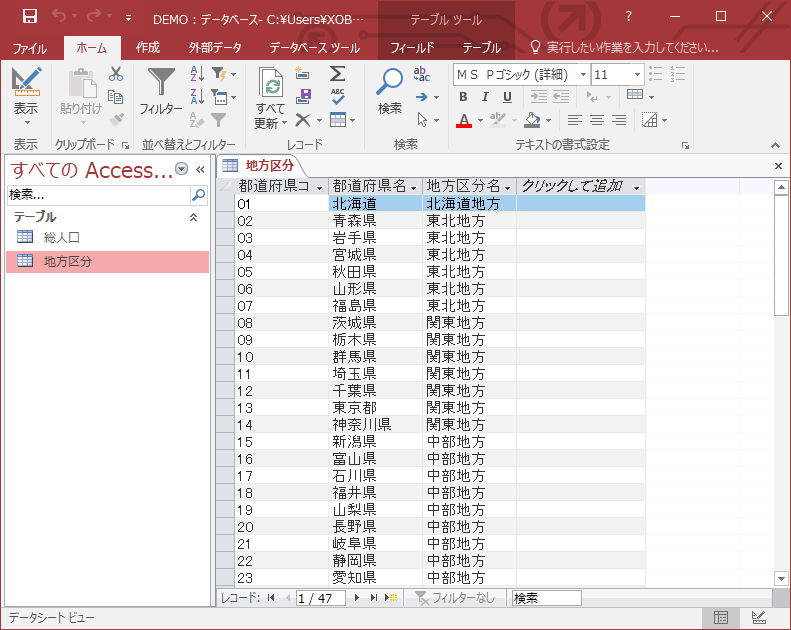
Task: Save the current record icon
Action: [303, 96]
